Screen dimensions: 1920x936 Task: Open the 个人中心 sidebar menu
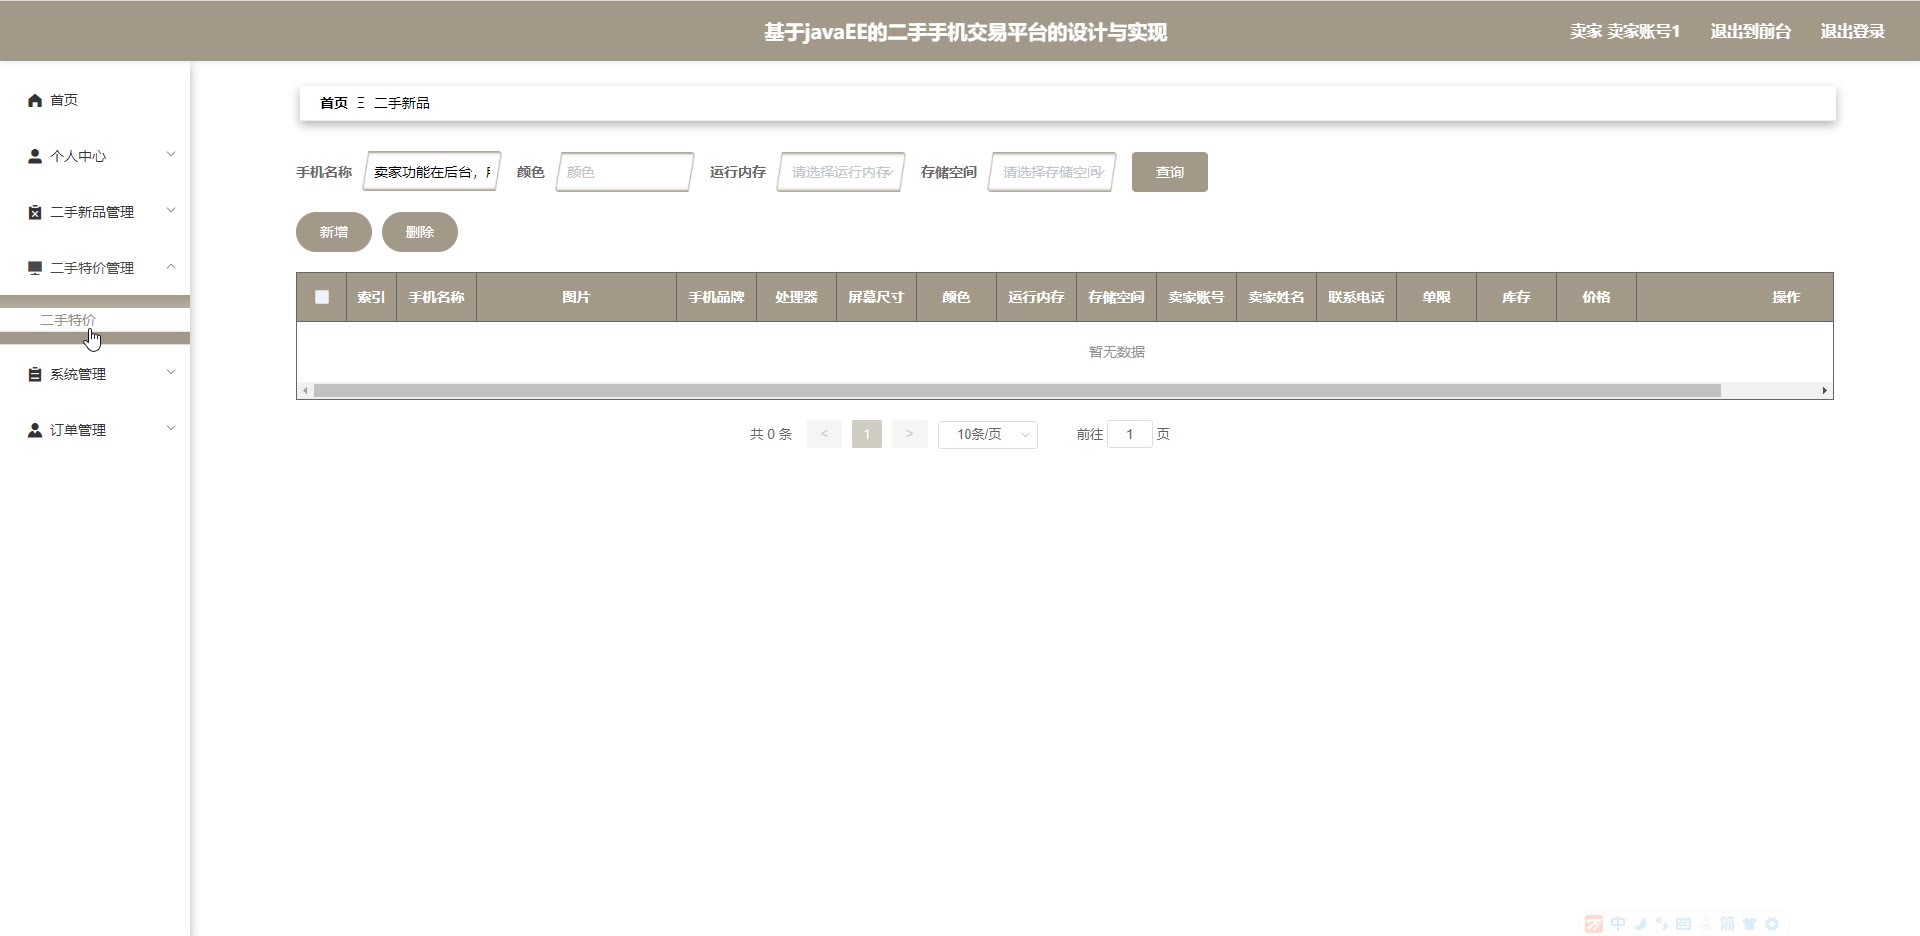click(95, 156)
